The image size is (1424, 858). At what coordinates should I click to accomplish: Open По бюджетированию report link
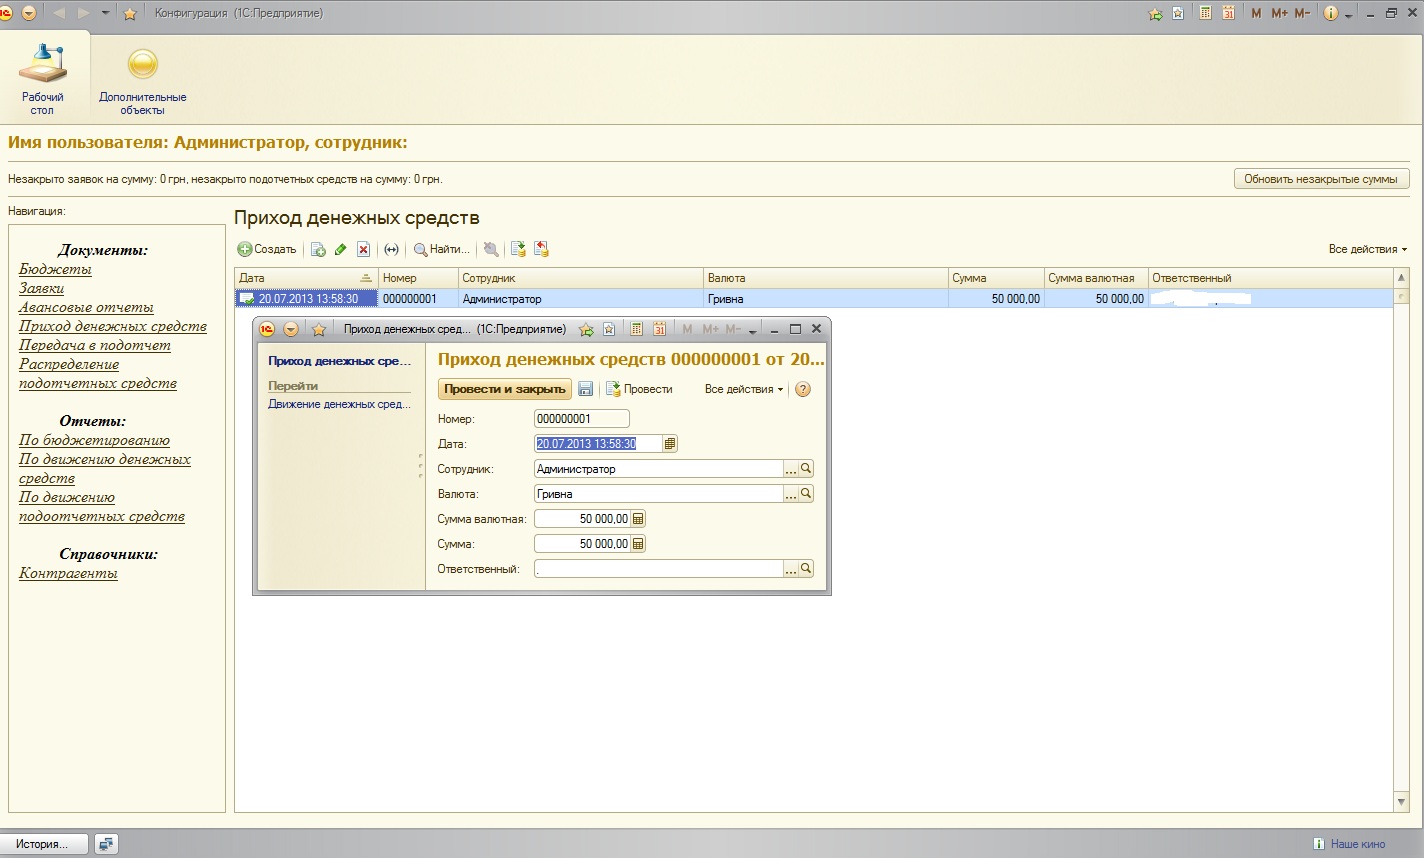tap(94, 440)
